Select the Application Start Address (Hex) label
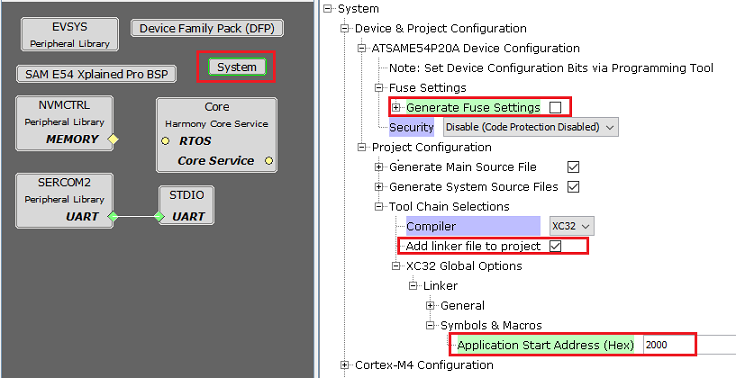The height and width of the screenshot is (378, 736). [x=545, y=345]
